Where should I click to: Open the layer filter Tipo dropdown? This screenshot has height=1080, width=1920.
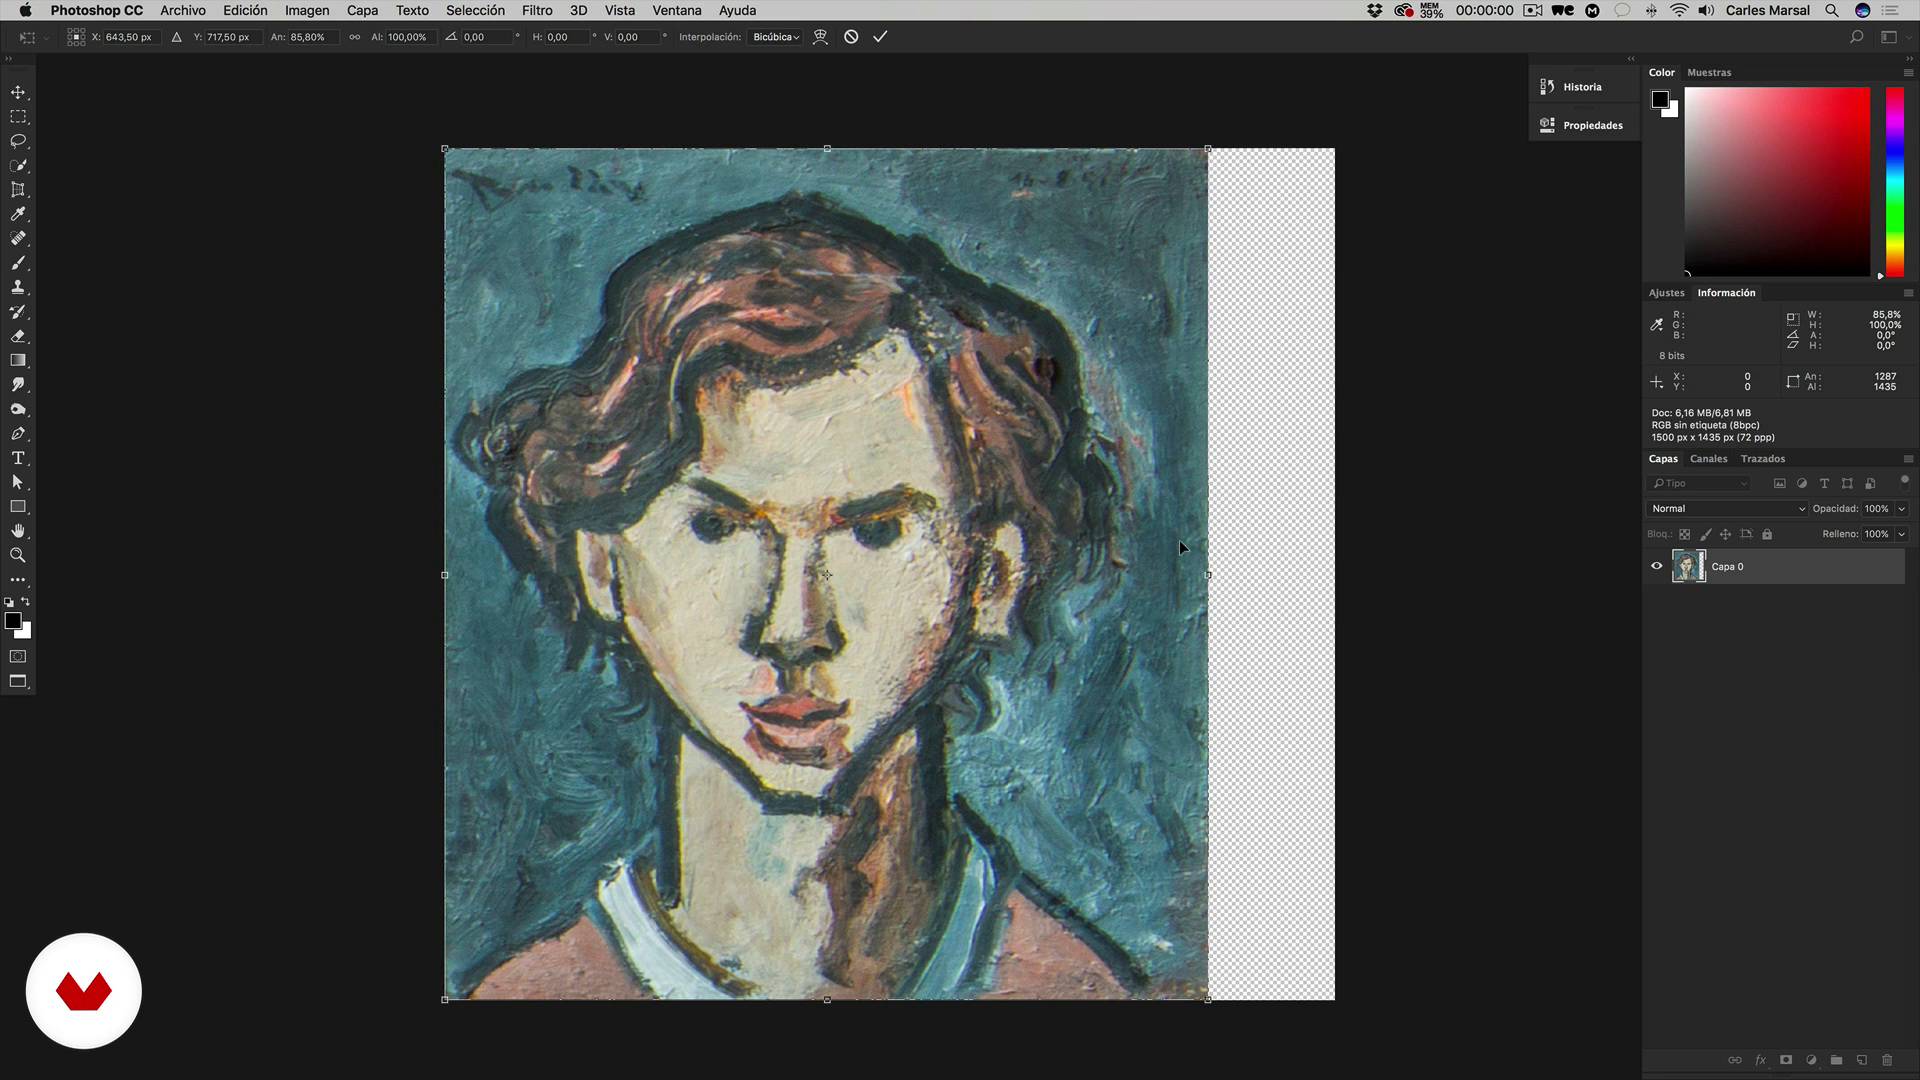[x=1699, y=483]
